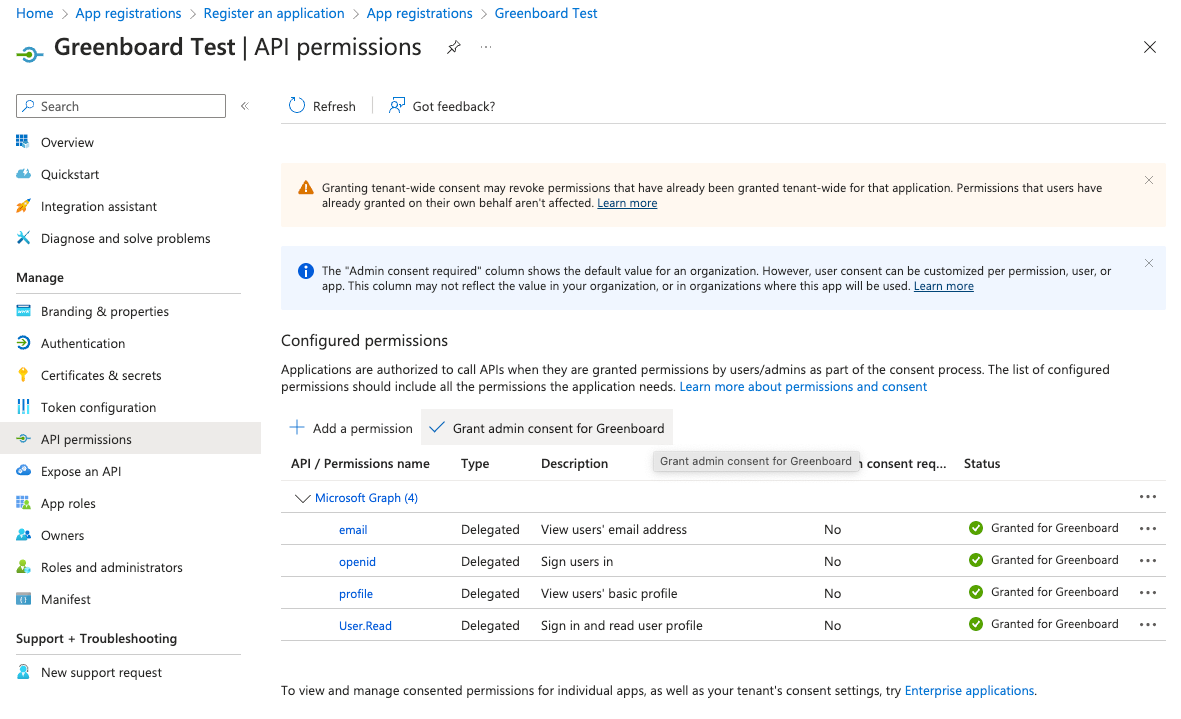Click the Authentication icon
Screen dimensions: 1181x719
coord(23,343)
